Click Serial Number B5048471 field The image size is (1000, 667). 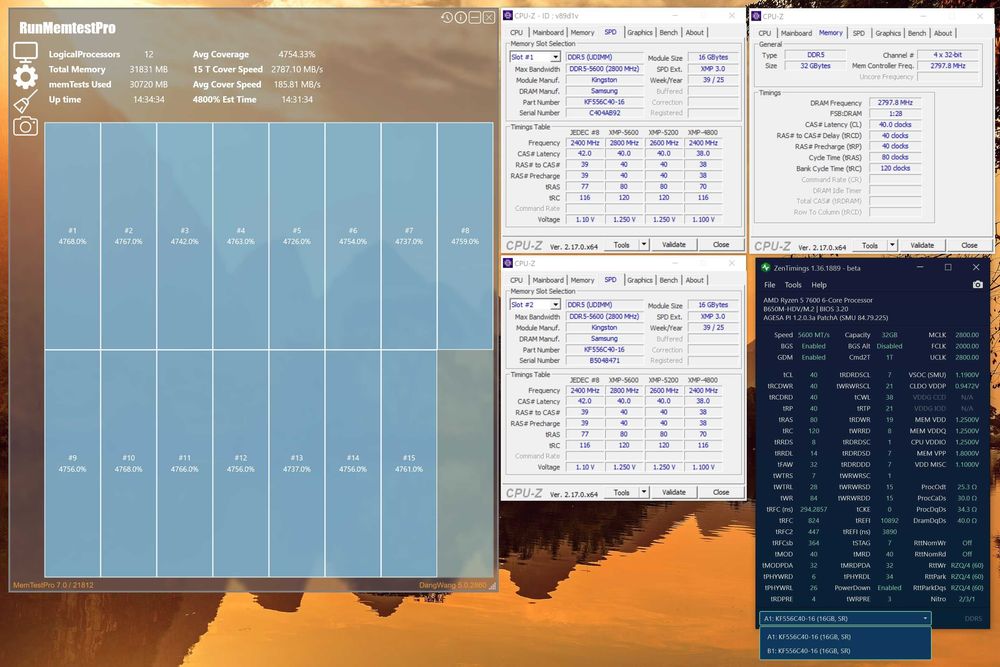pos(604,360)
